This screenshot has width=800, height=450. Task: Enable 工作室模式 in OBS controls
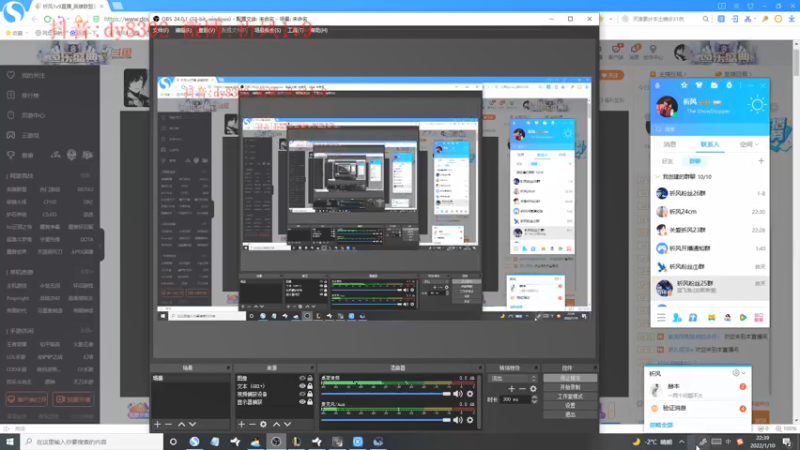[570, 396]
